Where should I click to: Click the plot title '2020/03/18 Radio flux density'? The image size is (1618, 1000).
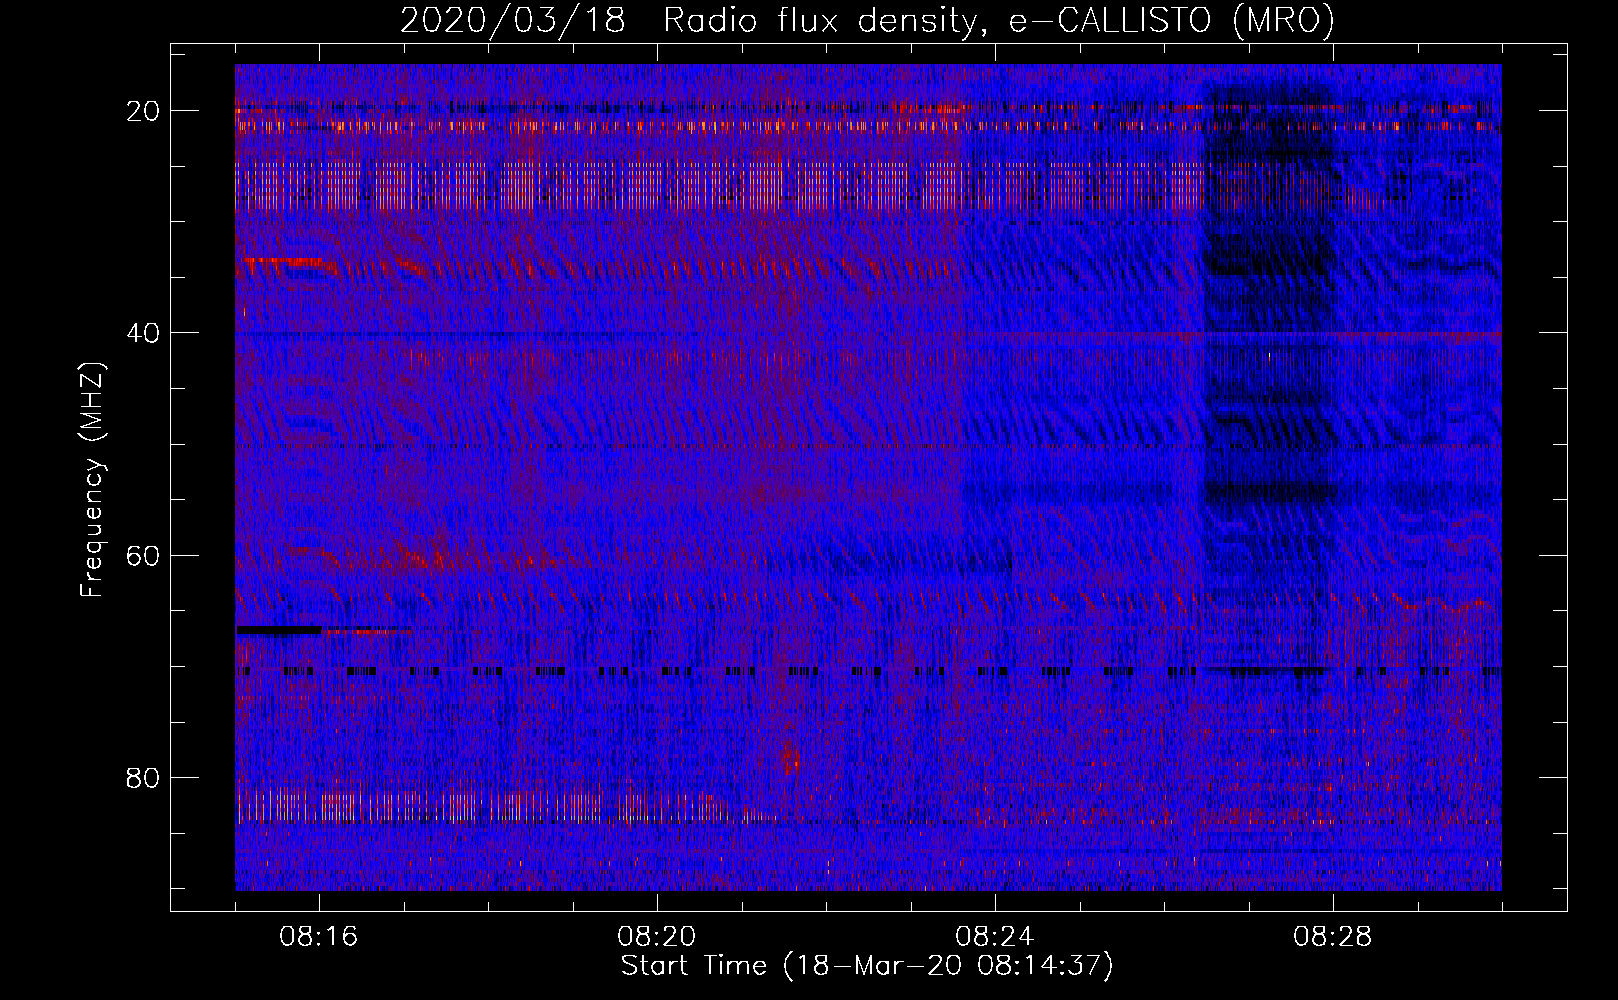click(868, 20)
